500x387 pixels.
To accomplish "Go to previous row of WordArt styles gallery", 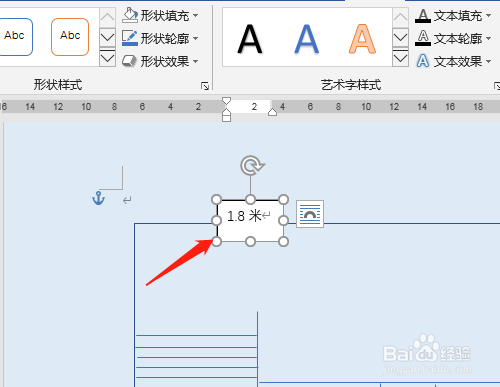I will click(x=400, y=17).
